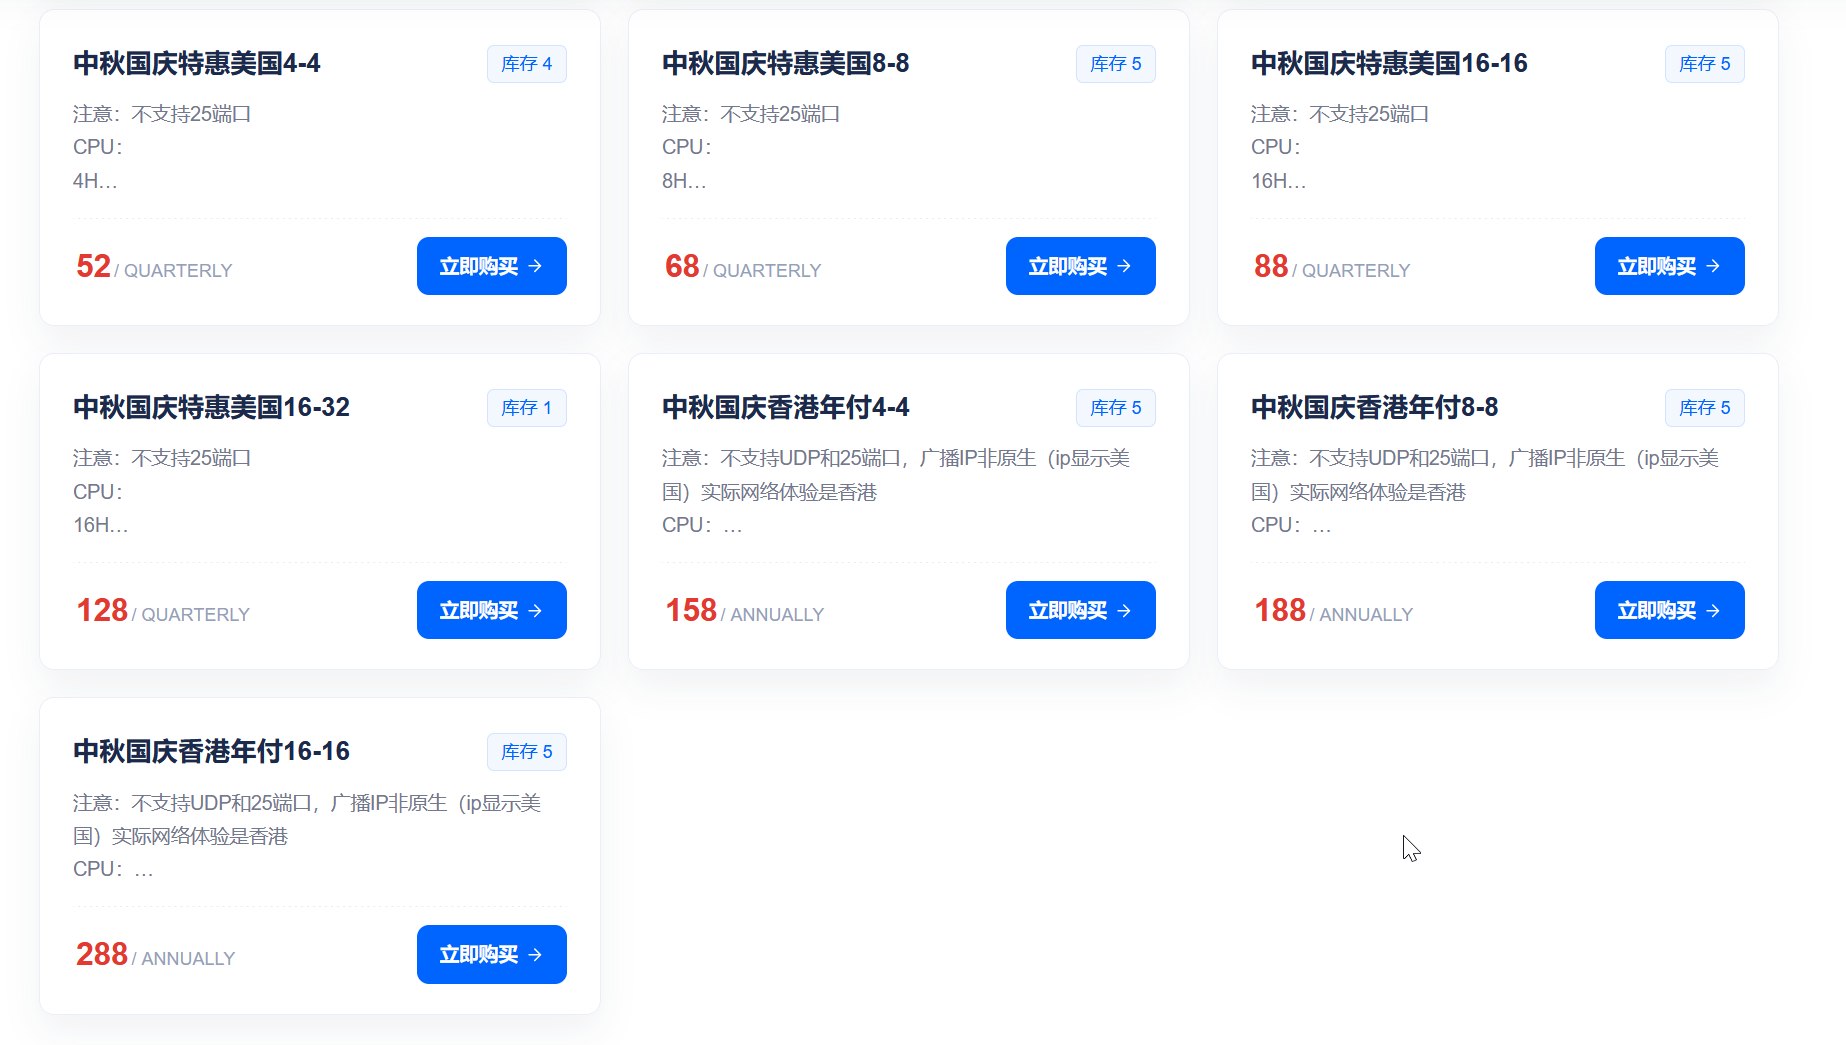
Task: Buy the 中秋国庆香港年付8-8 plan
Action: [x=1669, y=610]
